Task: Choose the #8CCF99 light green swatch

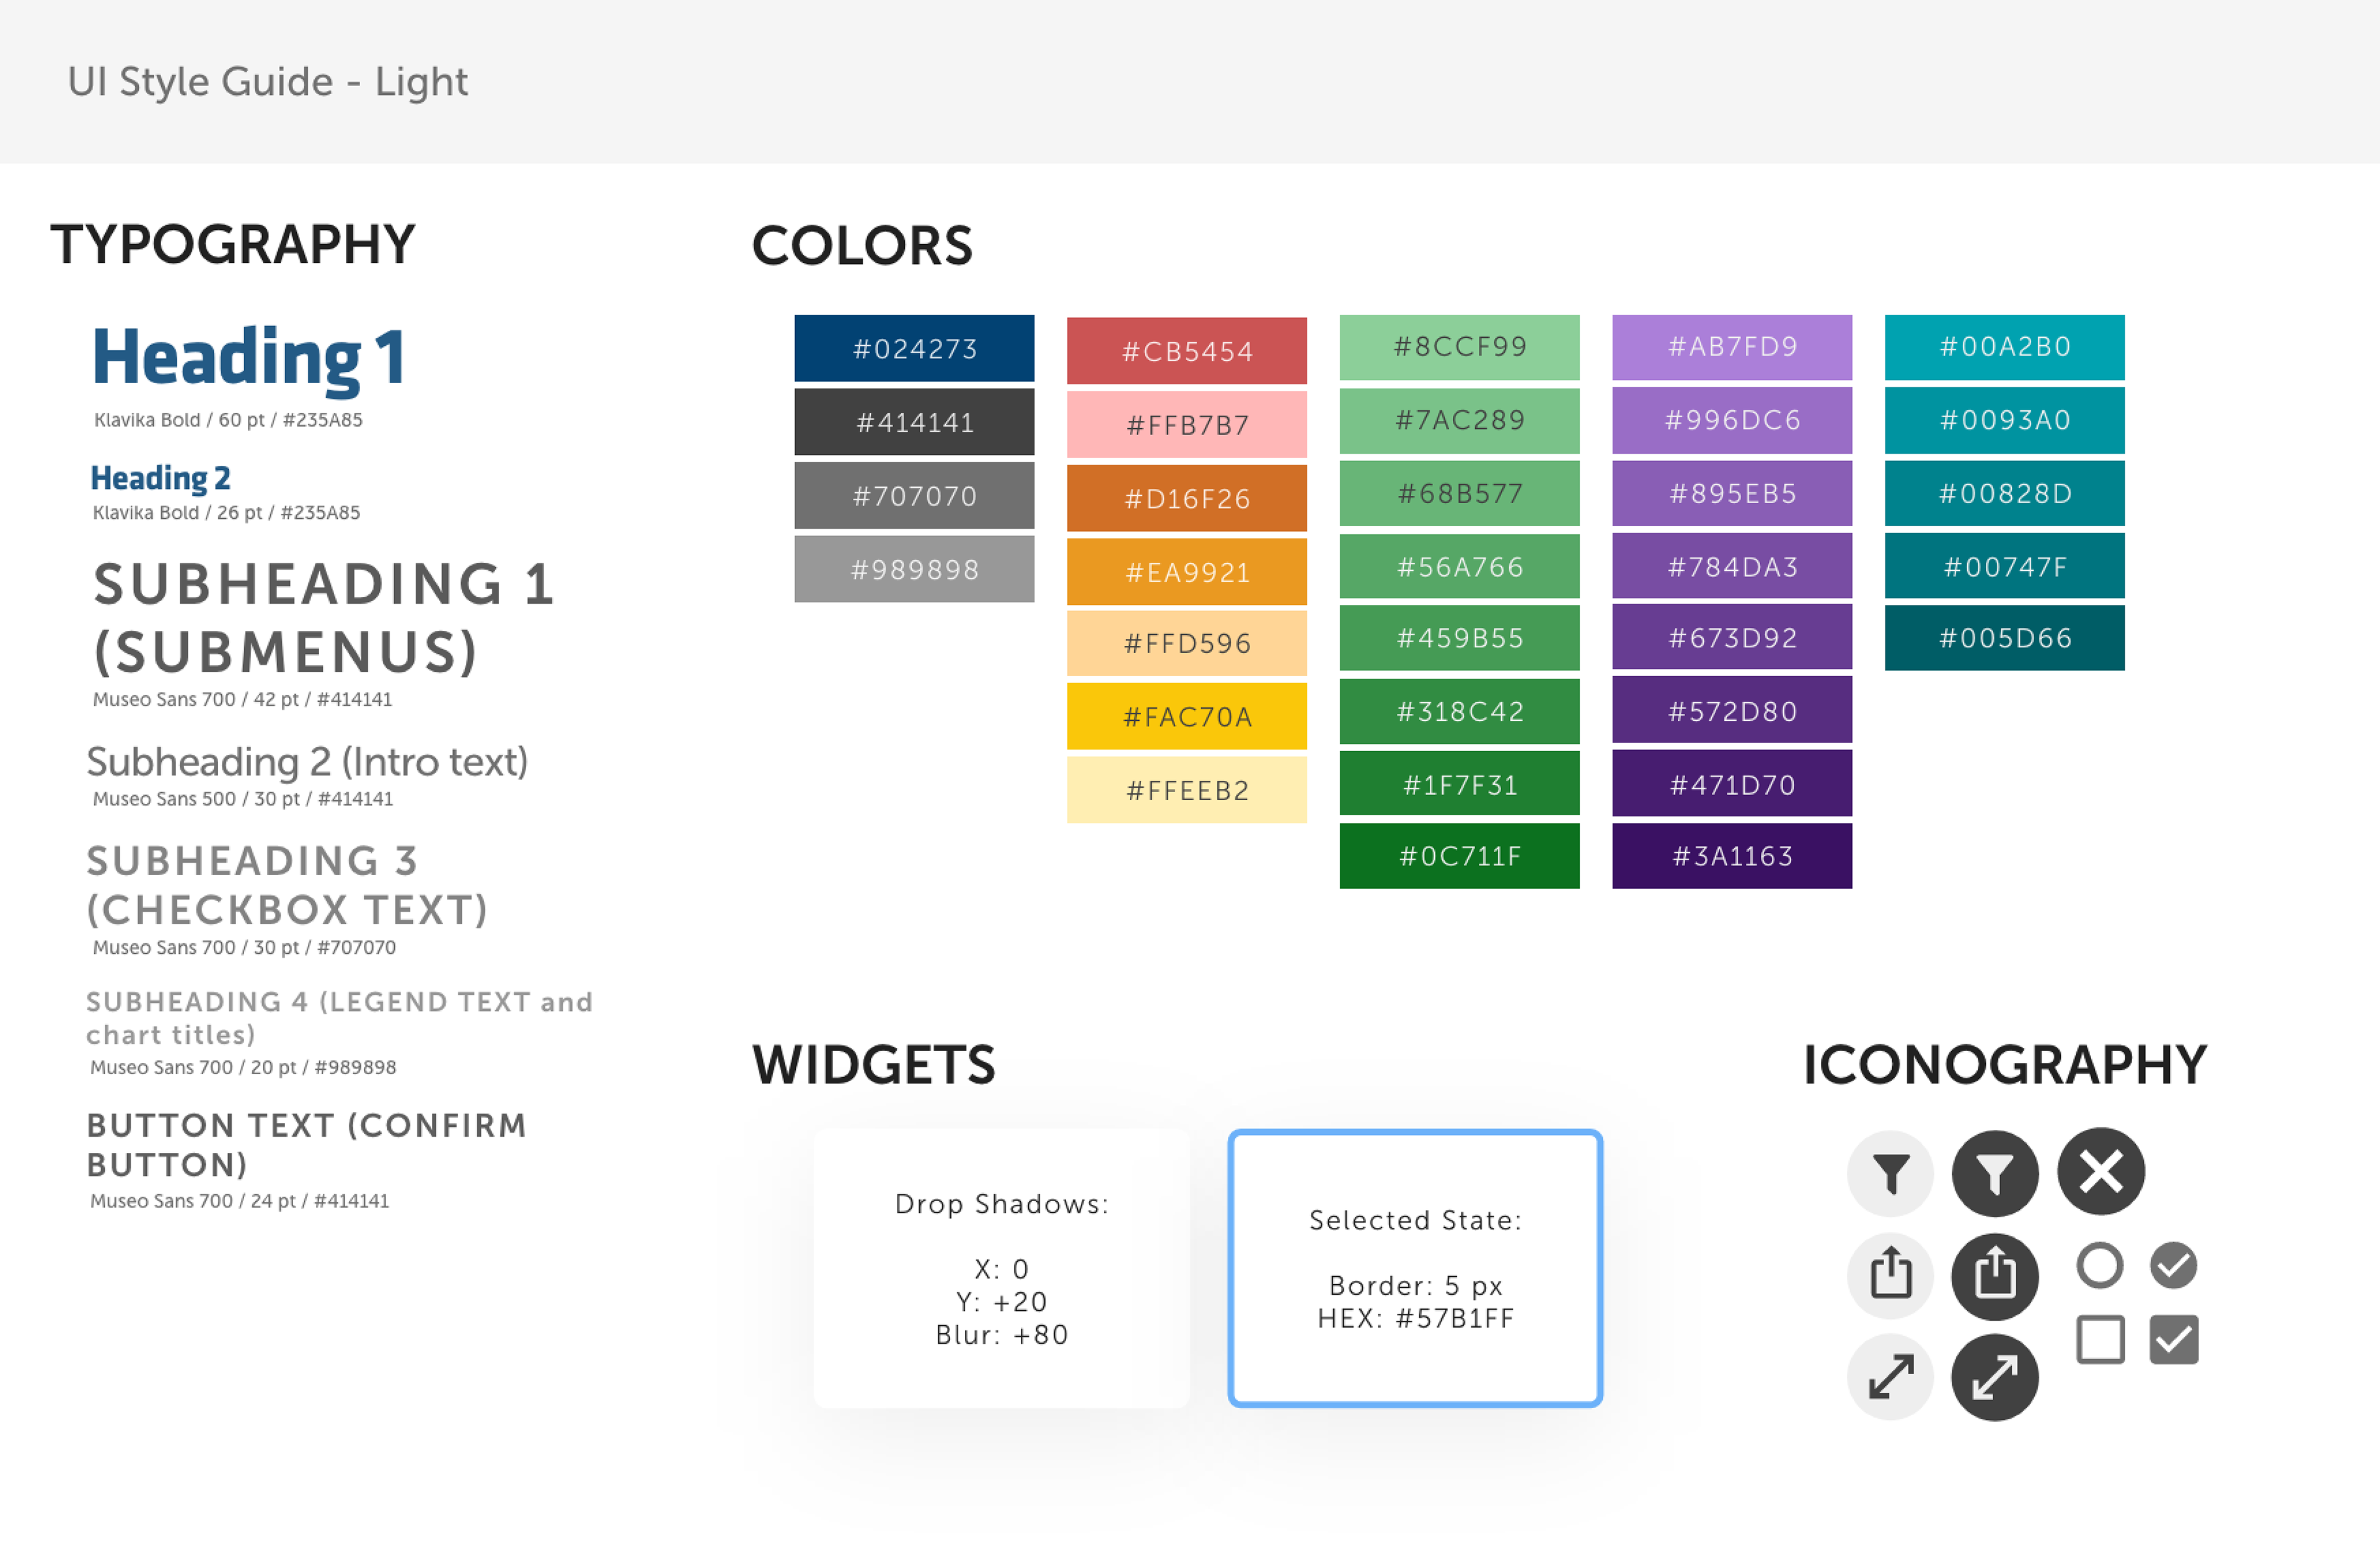Action: coord(1460,347)
